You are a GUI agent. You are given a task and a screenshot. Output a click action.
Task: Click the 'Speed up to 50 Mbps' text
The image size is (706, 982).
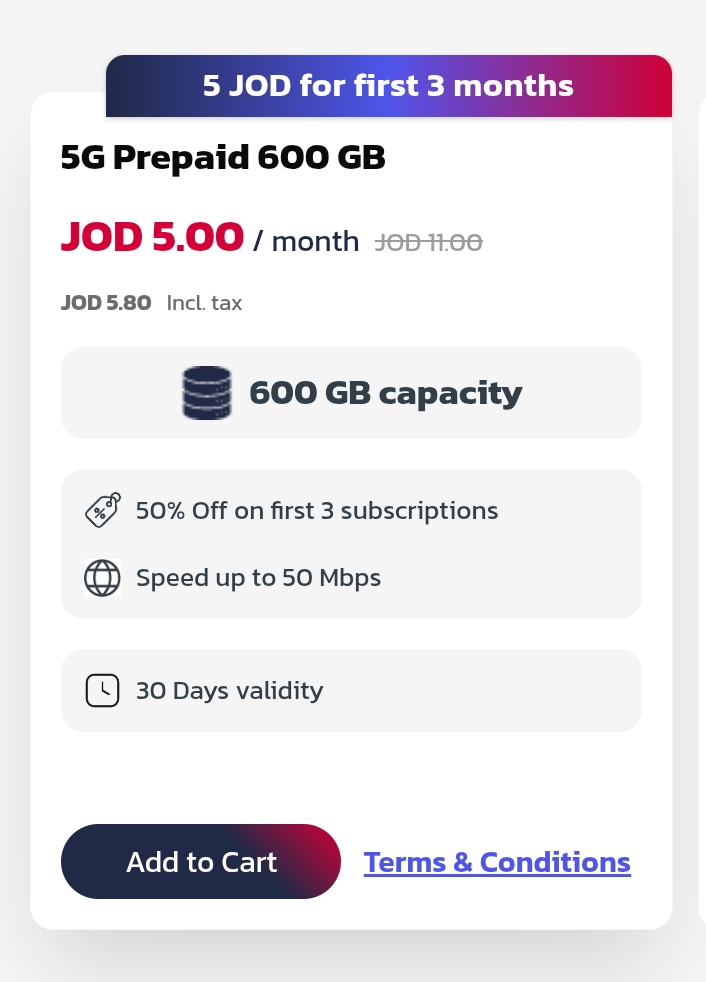coord(258,578)
